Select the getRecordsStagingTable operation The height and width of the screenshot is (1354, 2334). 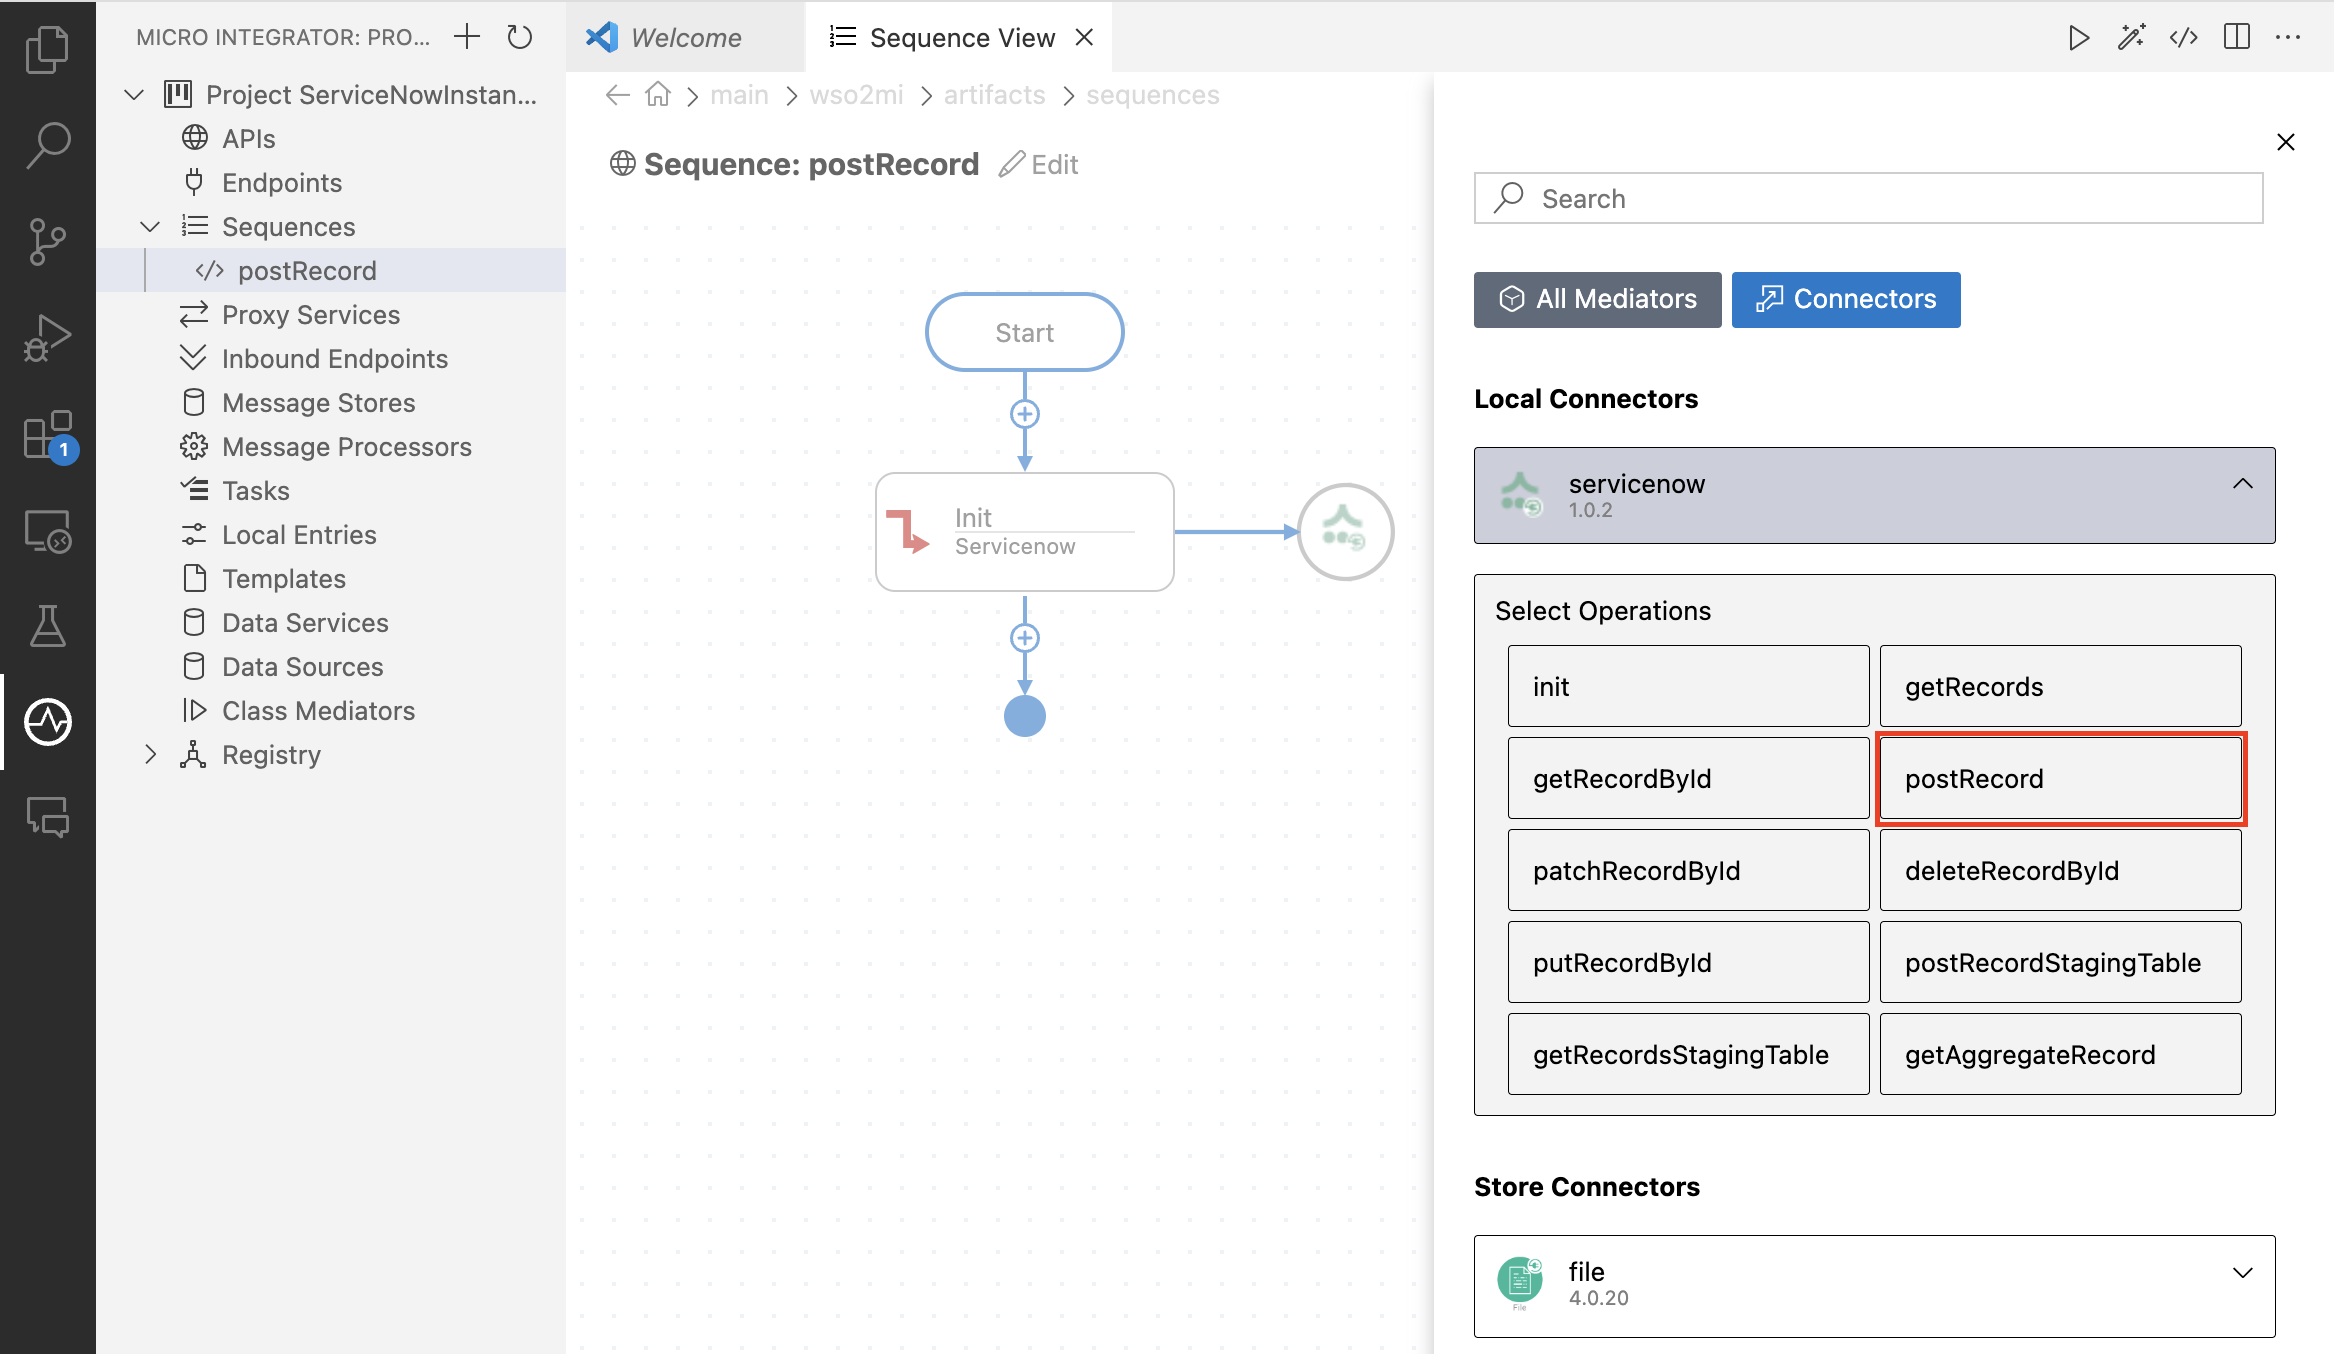[x=1688, y=1054]
